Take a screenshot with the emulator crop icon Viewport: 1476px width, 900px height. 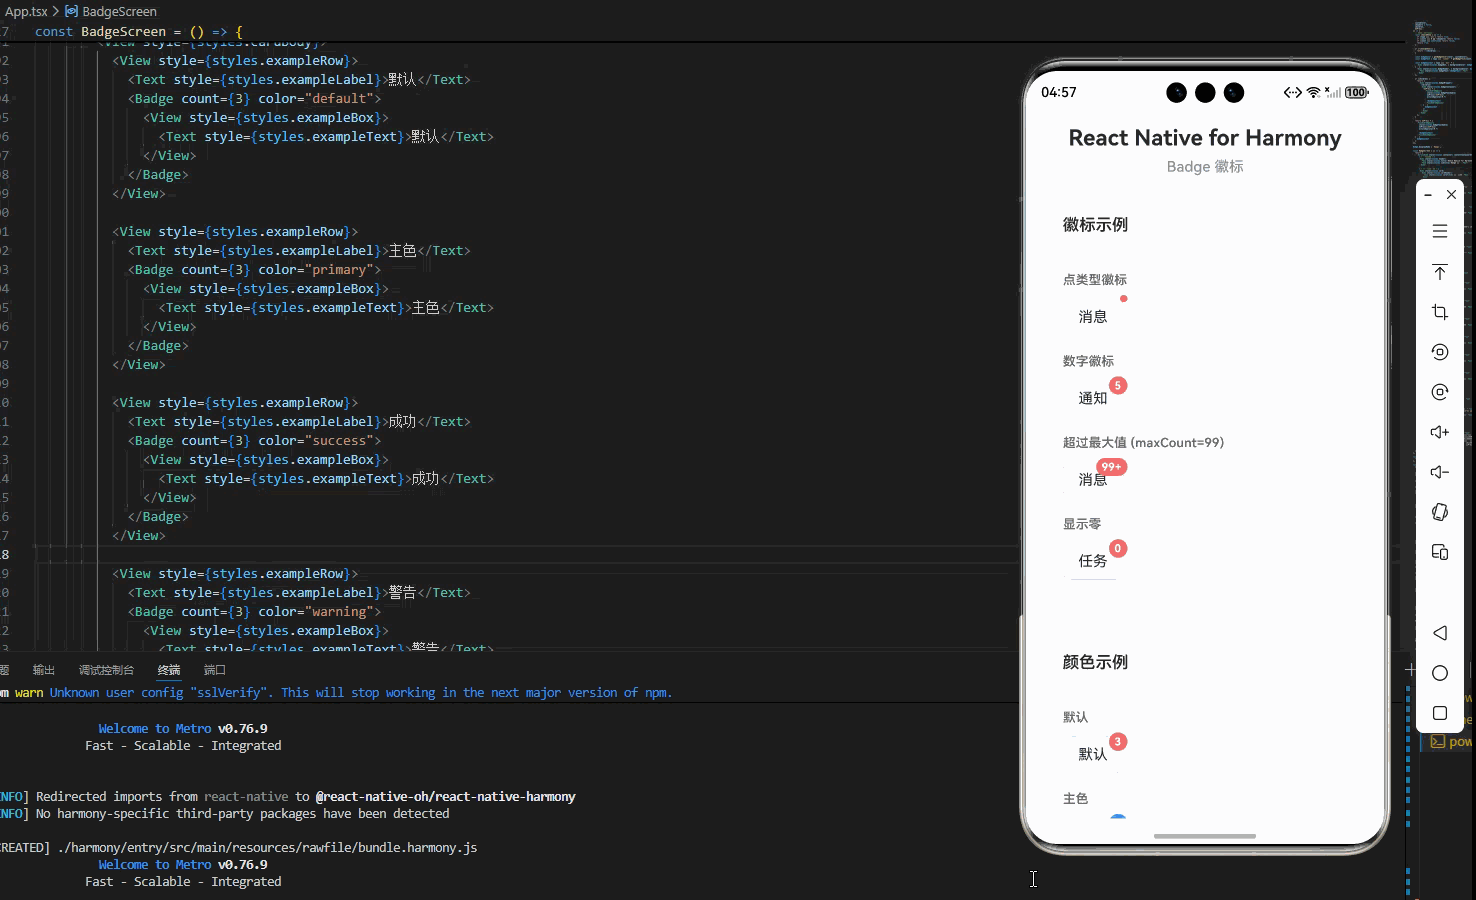coord(1440,312)
